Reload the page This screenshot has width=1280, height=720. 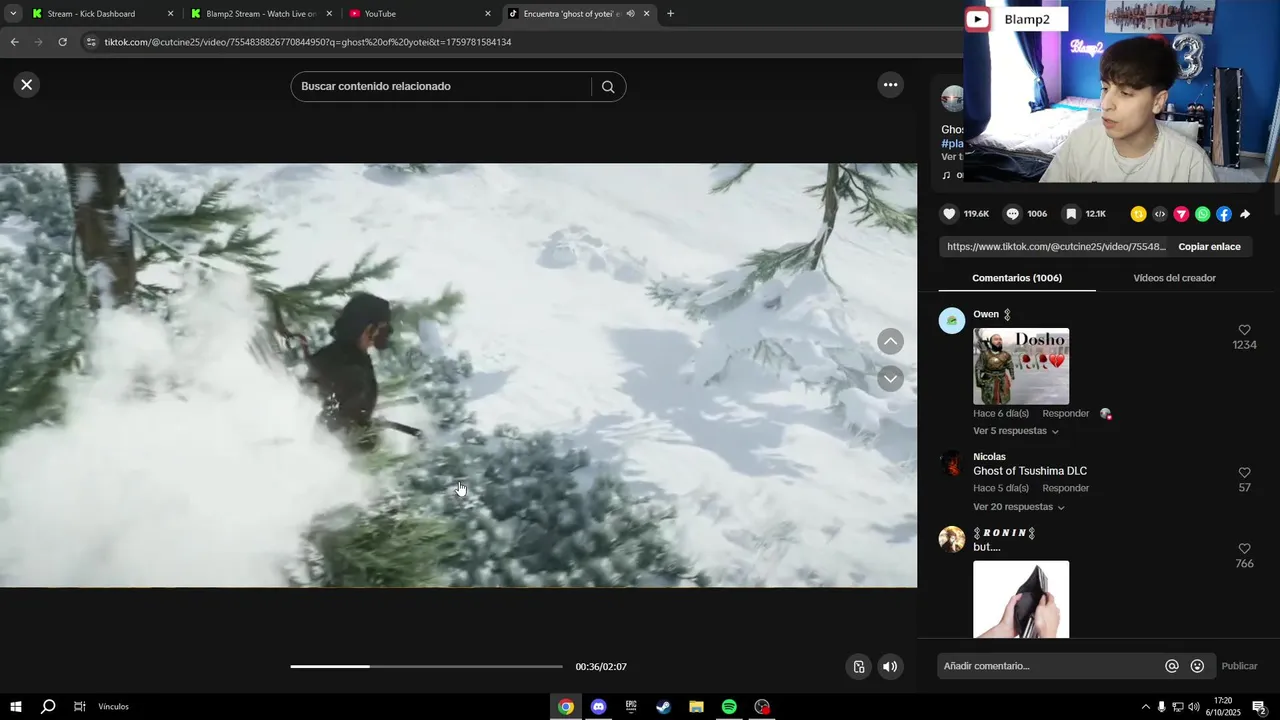point(62,42)
